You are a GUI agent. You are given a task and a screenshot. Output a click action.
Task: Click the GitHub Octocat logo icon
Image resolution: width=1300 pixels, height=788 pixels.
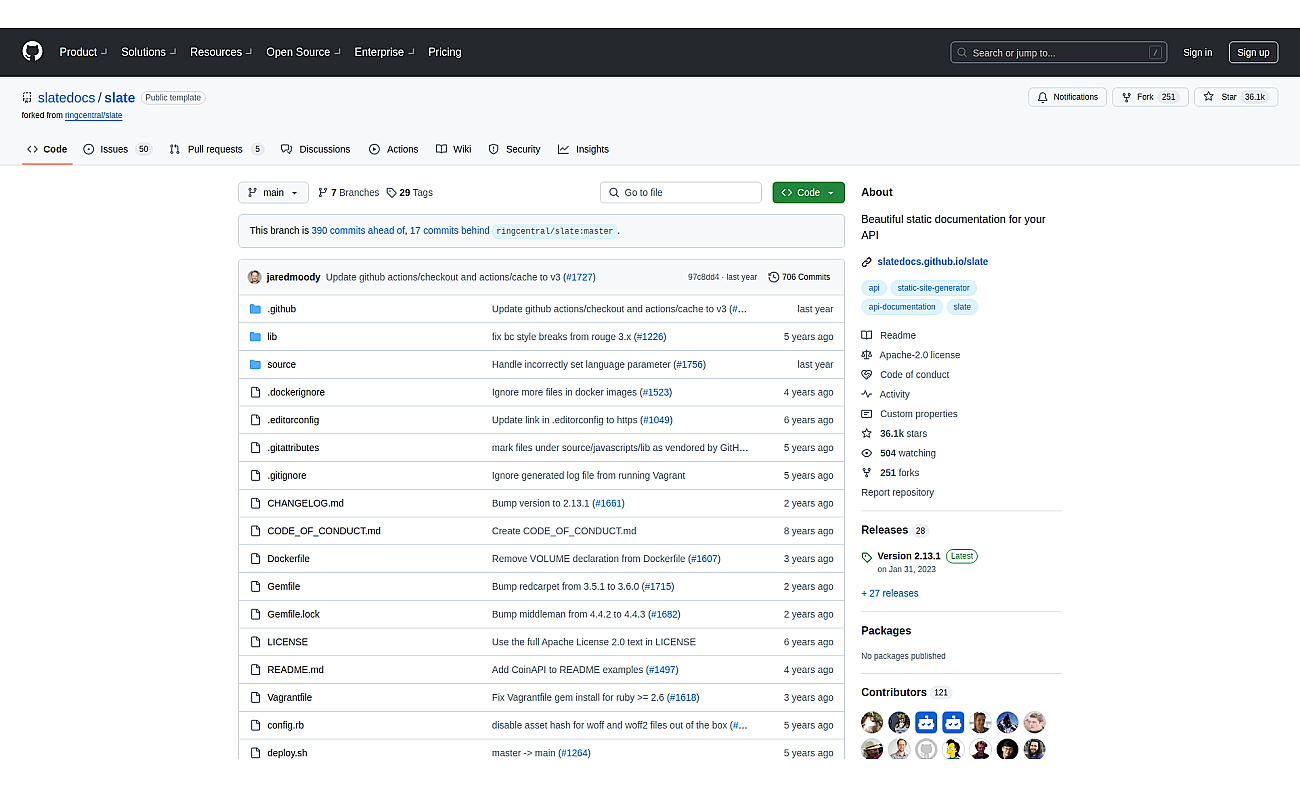coord(33,52)
